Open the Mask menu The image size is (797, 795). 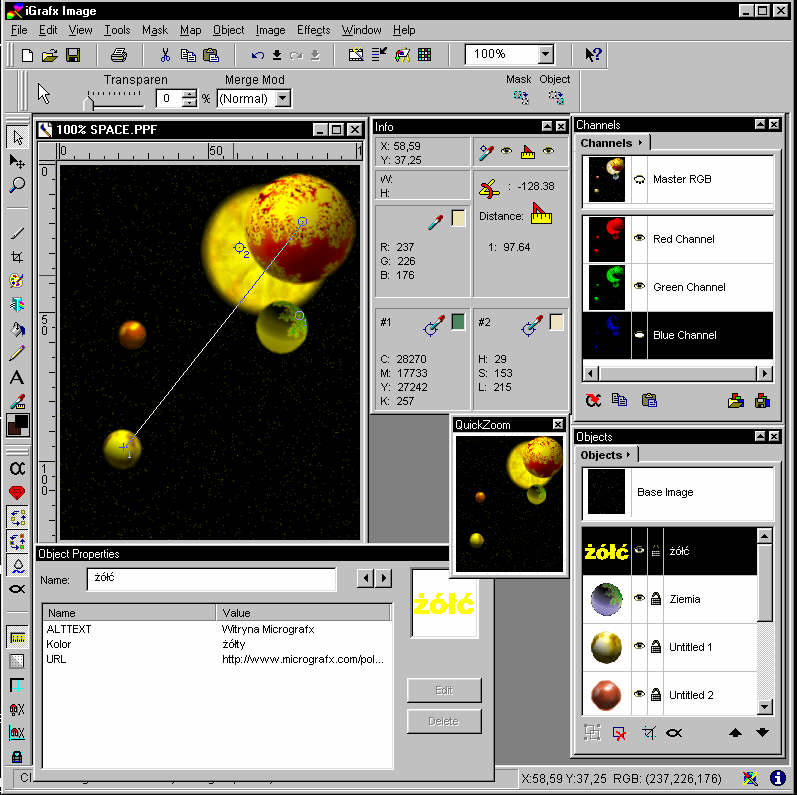coord(154,30)
